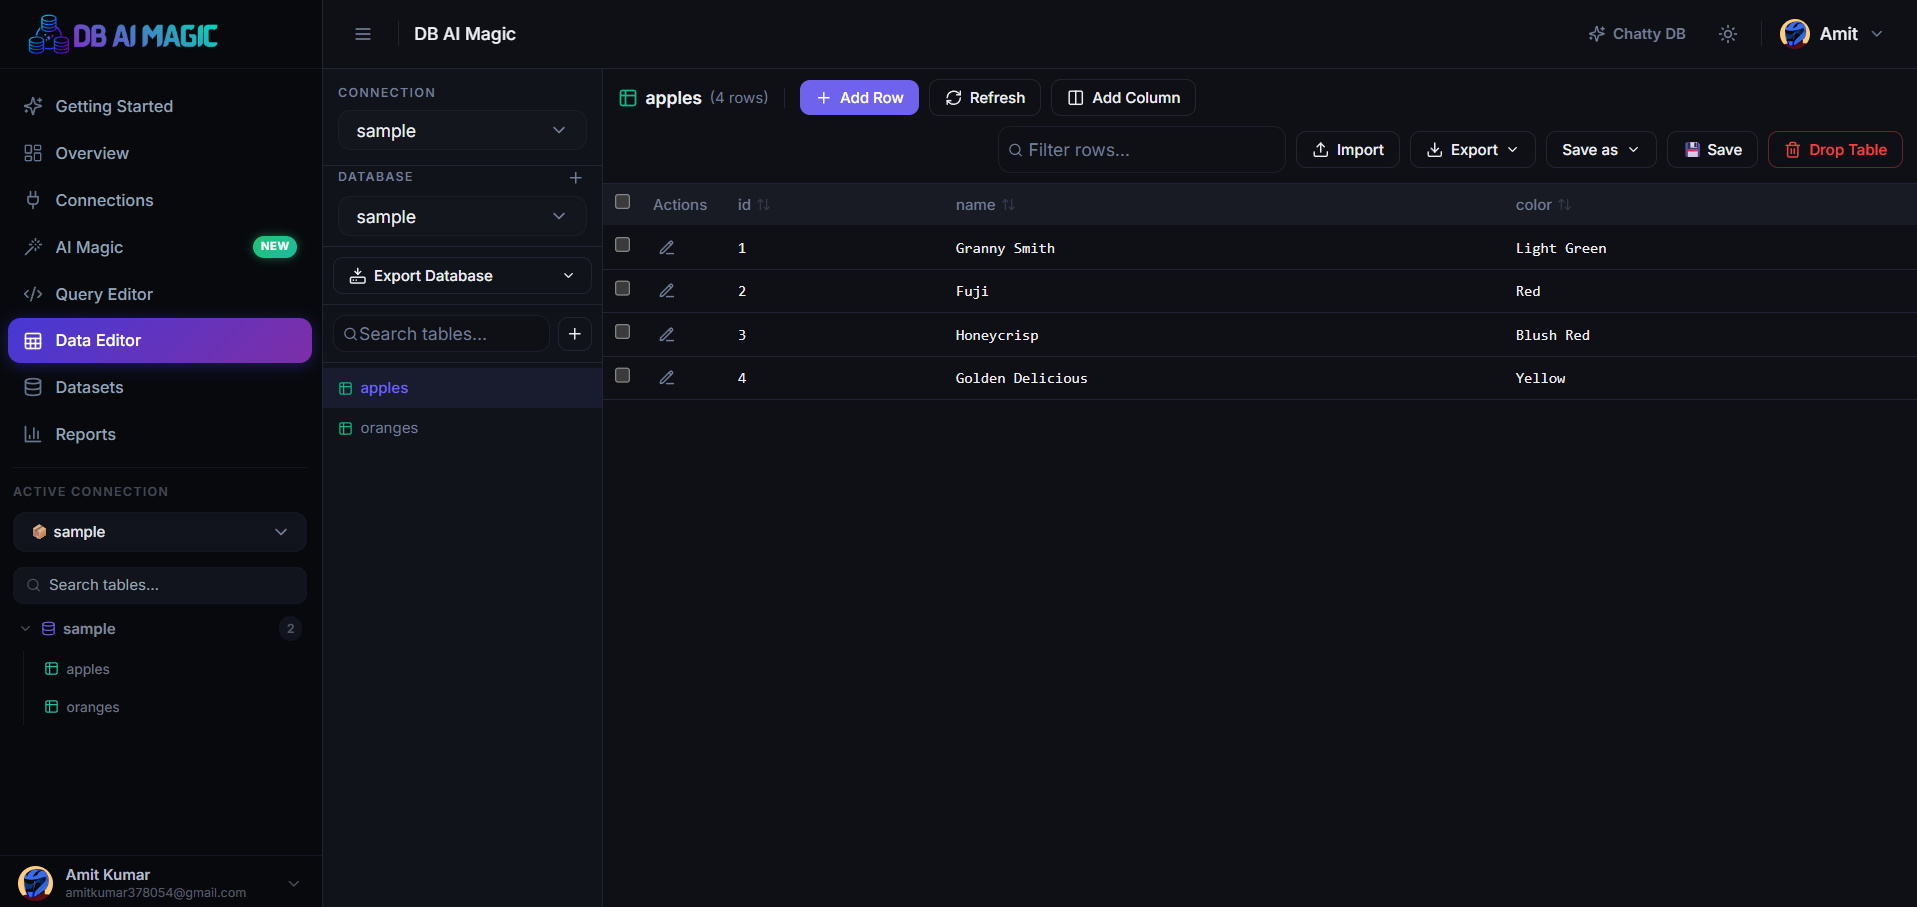Click the Yellow color cell
Viewport: 1917px width, 907px height.
pos(1540,378)
